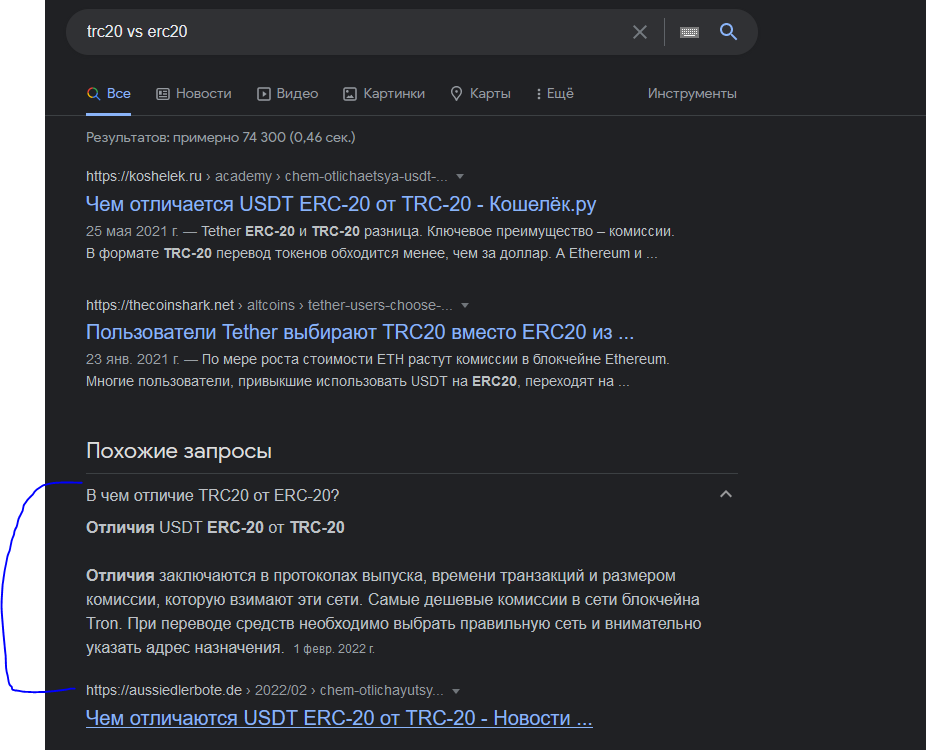Collapse the answer for TRC20 vs ERC-20 question

[726, 493]
